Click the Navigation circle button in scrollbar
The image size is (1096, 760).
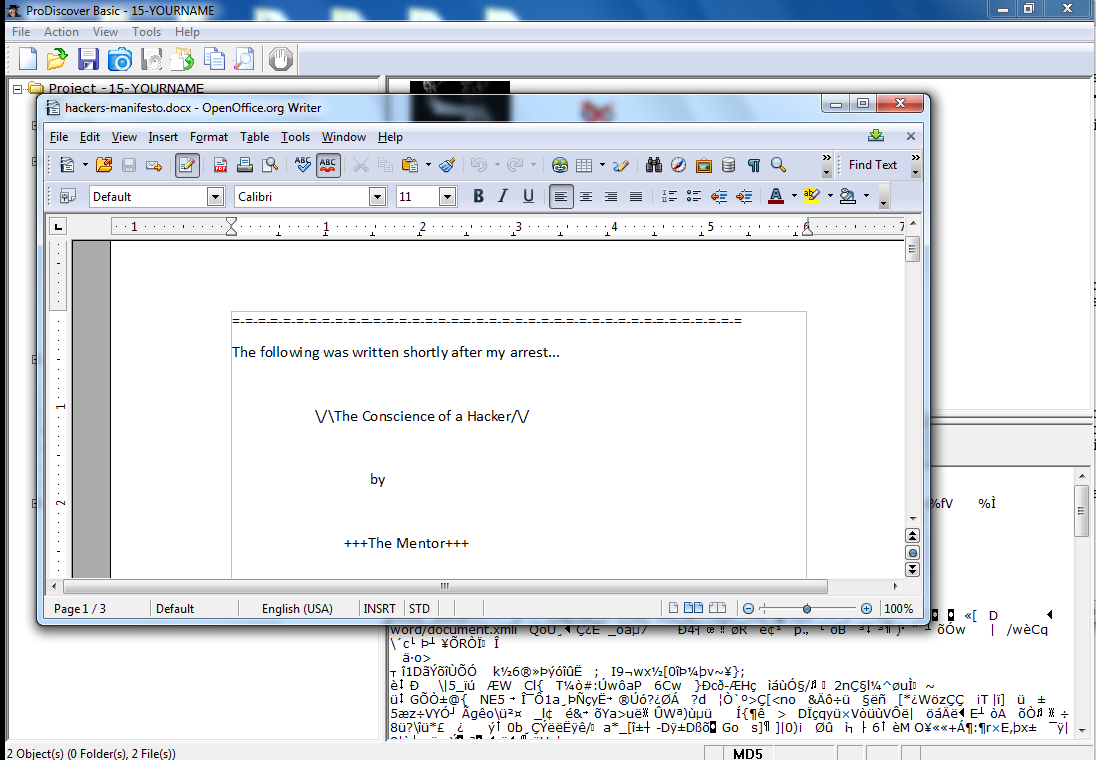(912, 552)
